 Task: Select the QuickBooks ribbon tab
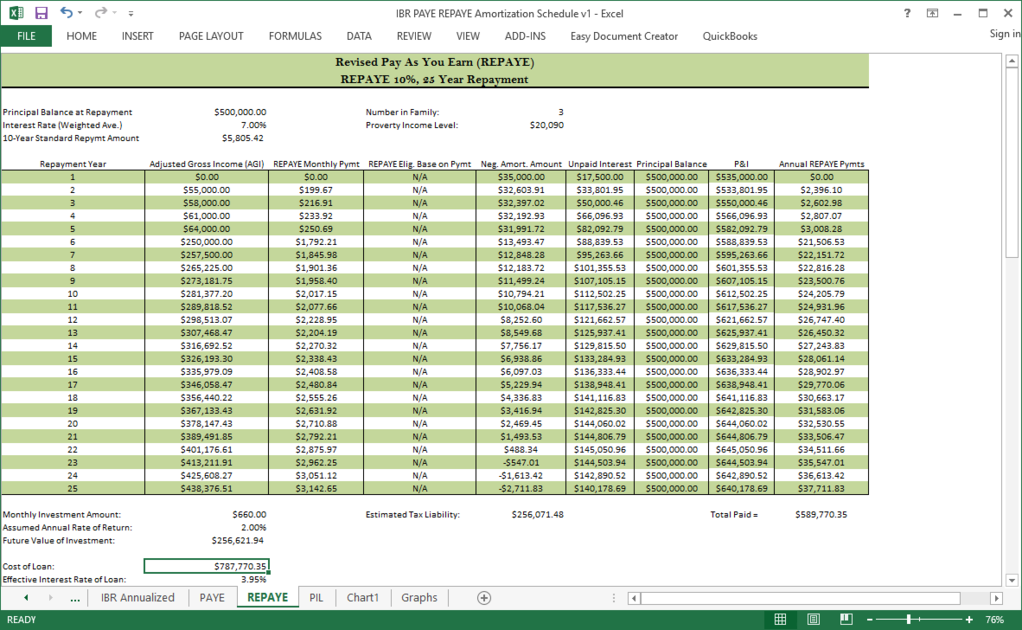coord(730,36)
